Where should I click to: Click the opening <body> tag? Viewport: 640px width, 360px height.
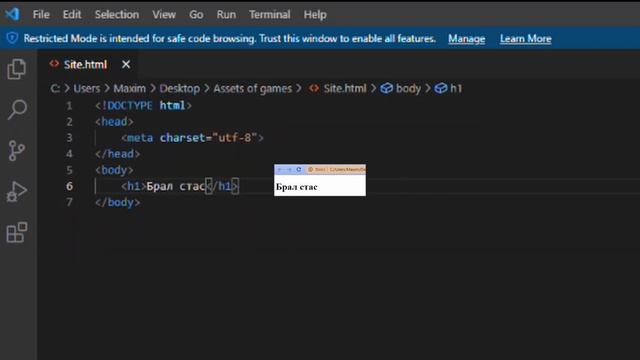[x=114, y=170]
